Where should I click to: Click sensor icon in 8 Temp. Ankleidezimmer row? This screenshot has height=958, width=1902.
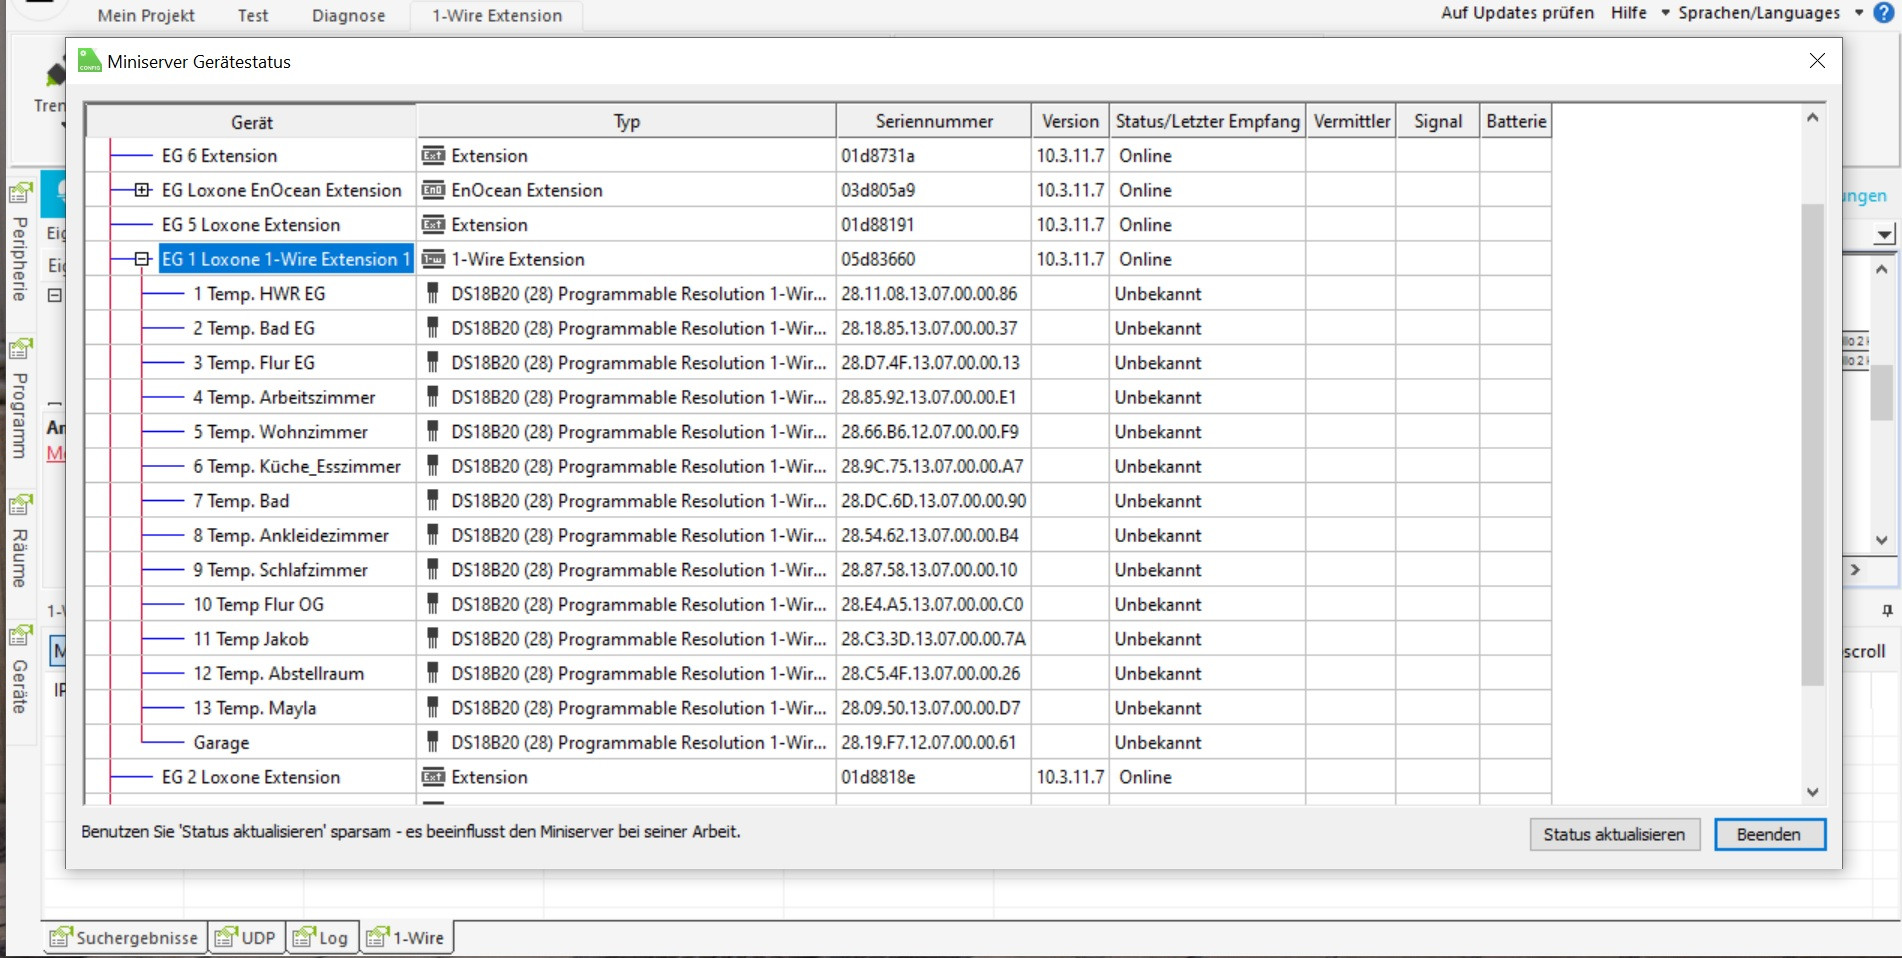(x=433, y=535)
